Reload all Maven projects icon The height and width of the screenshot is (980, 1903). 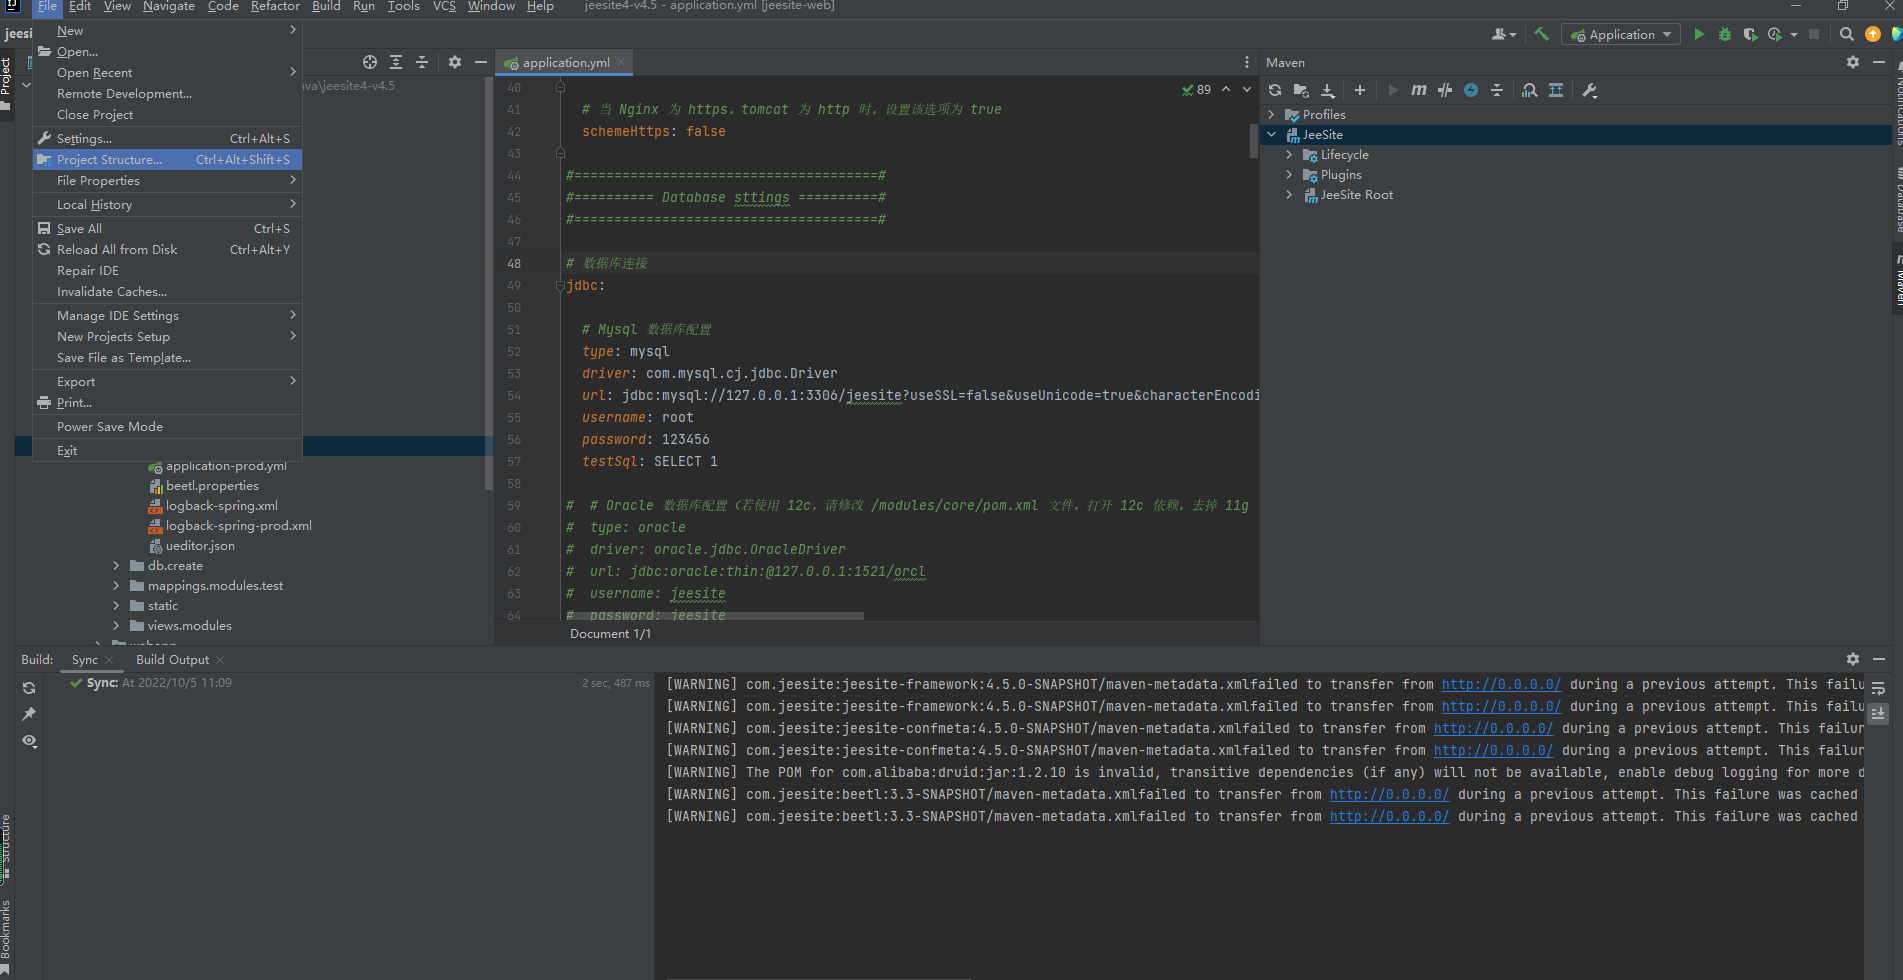pos(1275,90)
